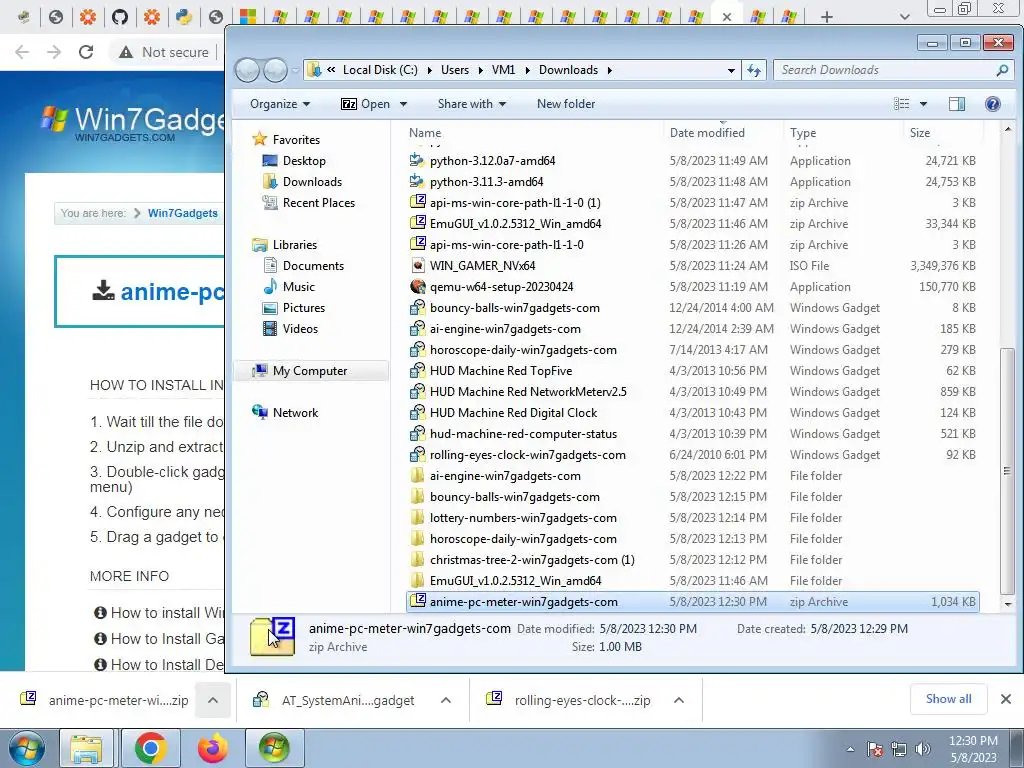Select ai-engine-win7gadgets-com gadget file icon
Screen dimensions: 1024x768
pyautogui.click(x=417, y=328)
